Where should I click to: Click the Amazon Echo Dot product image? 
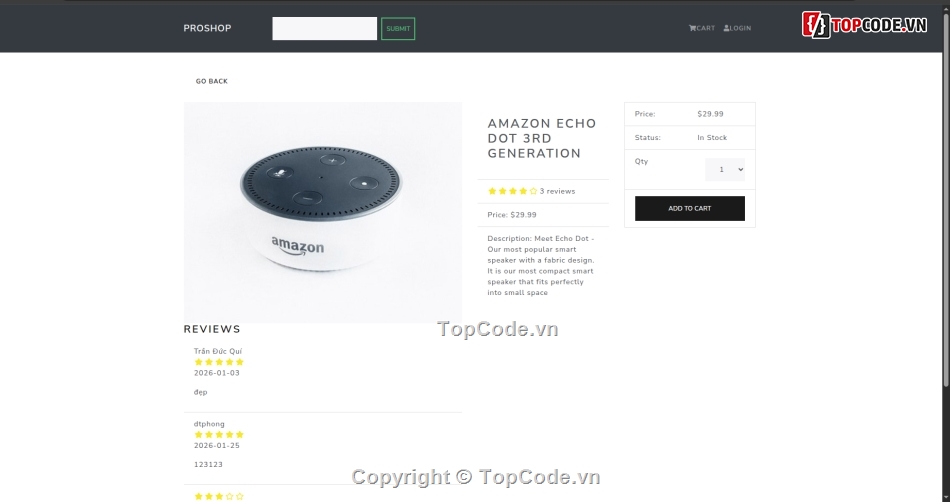coord(322,212)
